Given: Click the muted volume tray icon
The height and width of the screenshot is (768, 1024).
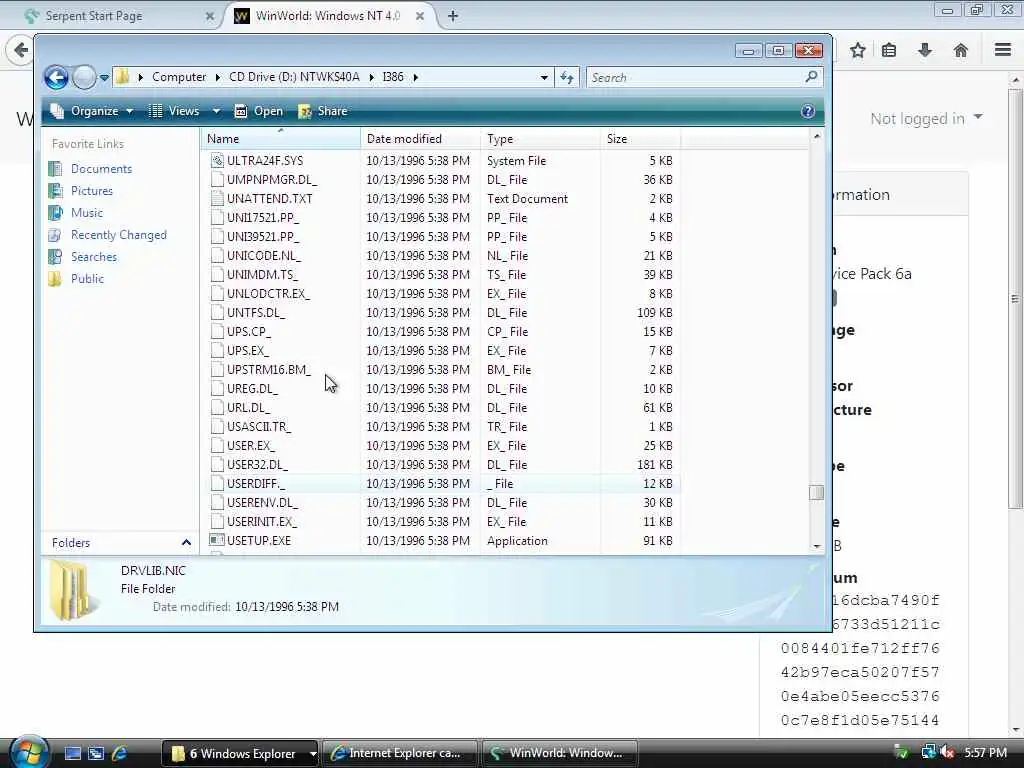Looking at the screenshot, I should click(948, 752).
